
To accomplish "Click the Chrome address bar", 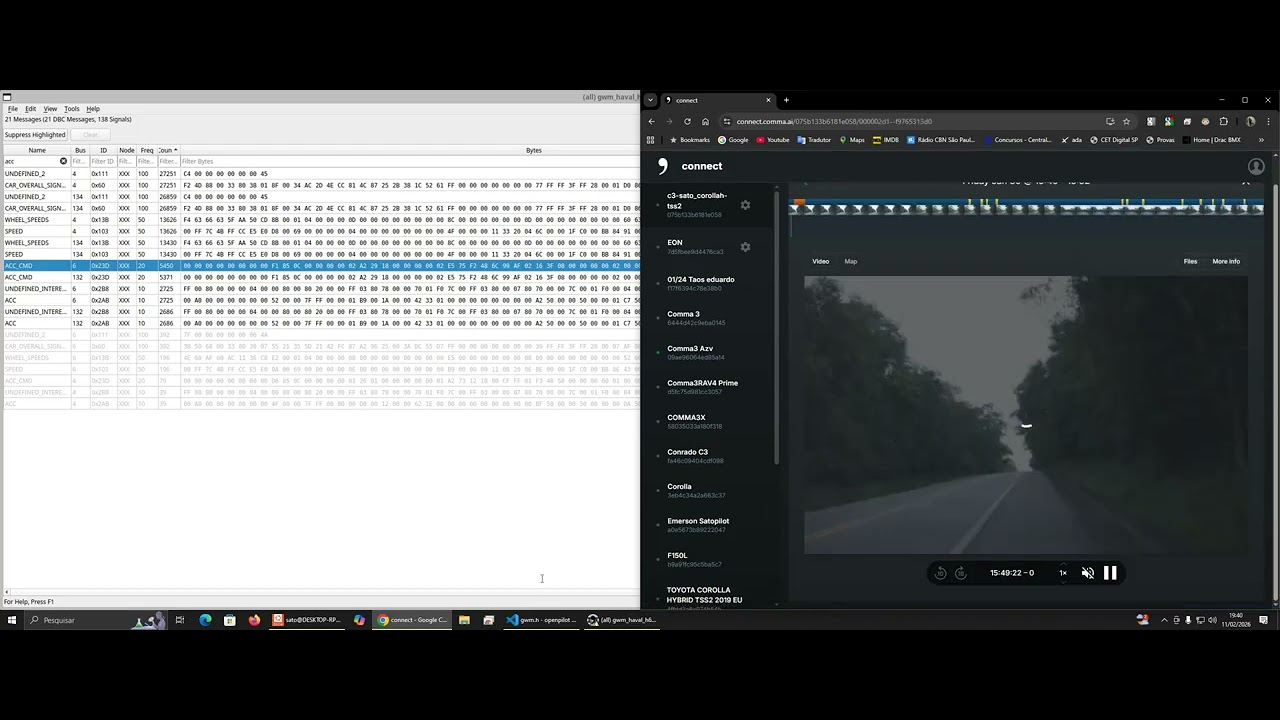I will (x=910, y=121).
